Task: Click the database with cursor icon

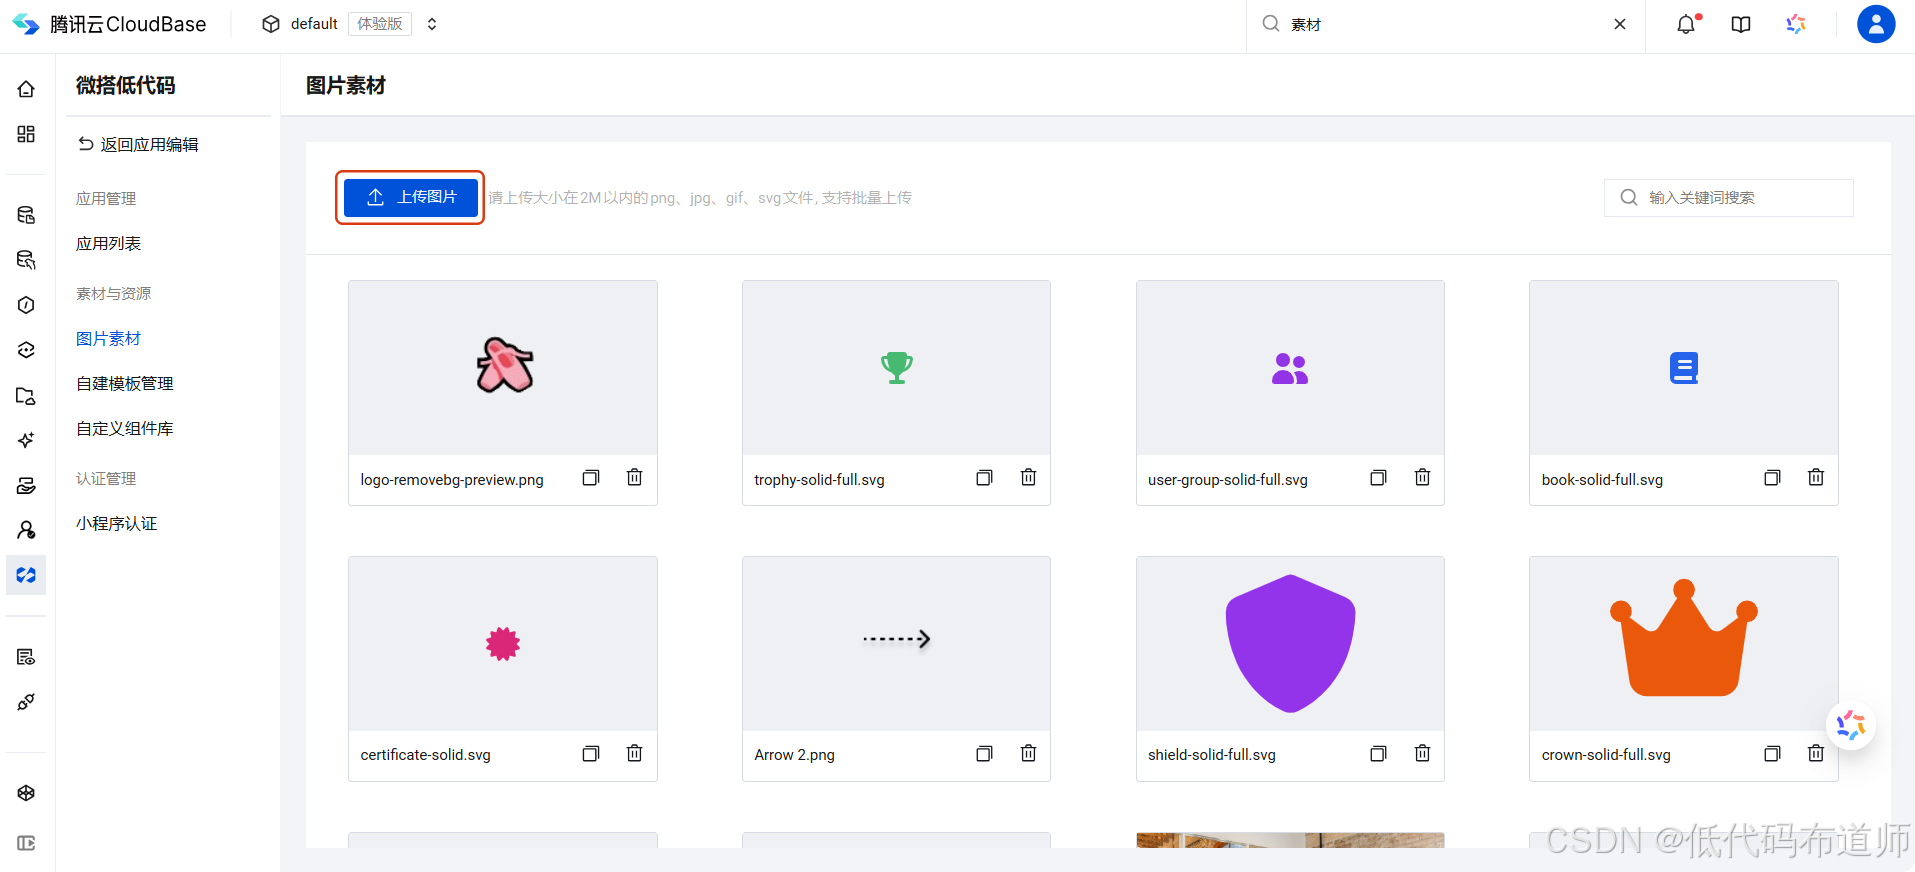Action: [26, 260]
